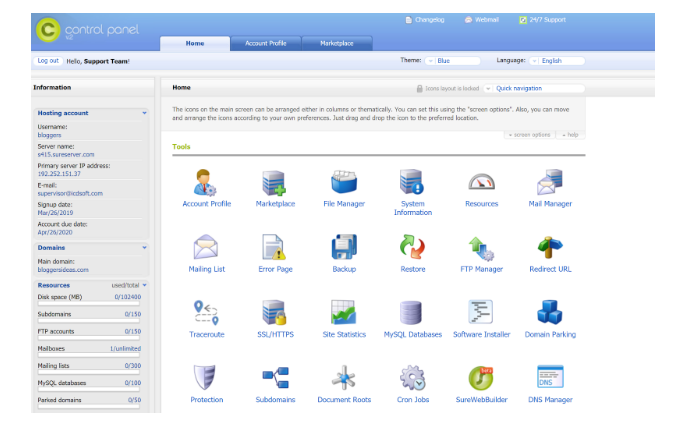
Task: Click the supervisor email address link
Action: click(x=70, y=193)
